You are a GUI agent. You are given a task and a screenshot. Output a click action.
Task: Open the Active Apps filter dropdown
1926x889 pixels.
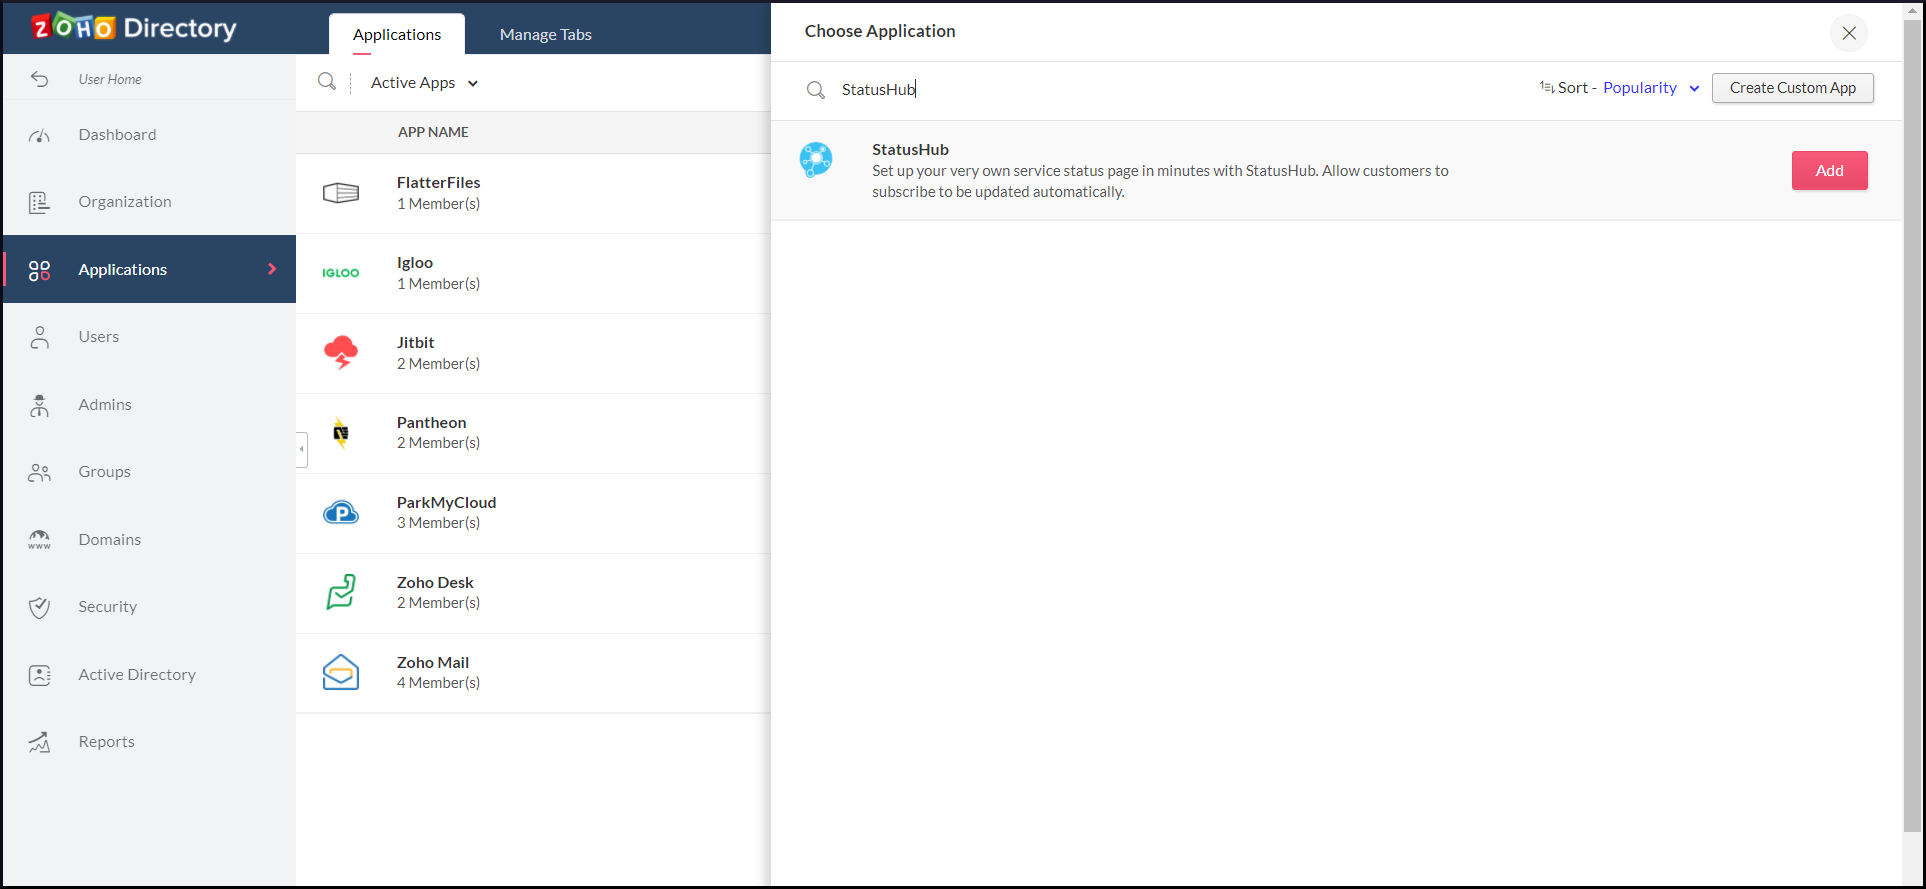coord(425,83)
